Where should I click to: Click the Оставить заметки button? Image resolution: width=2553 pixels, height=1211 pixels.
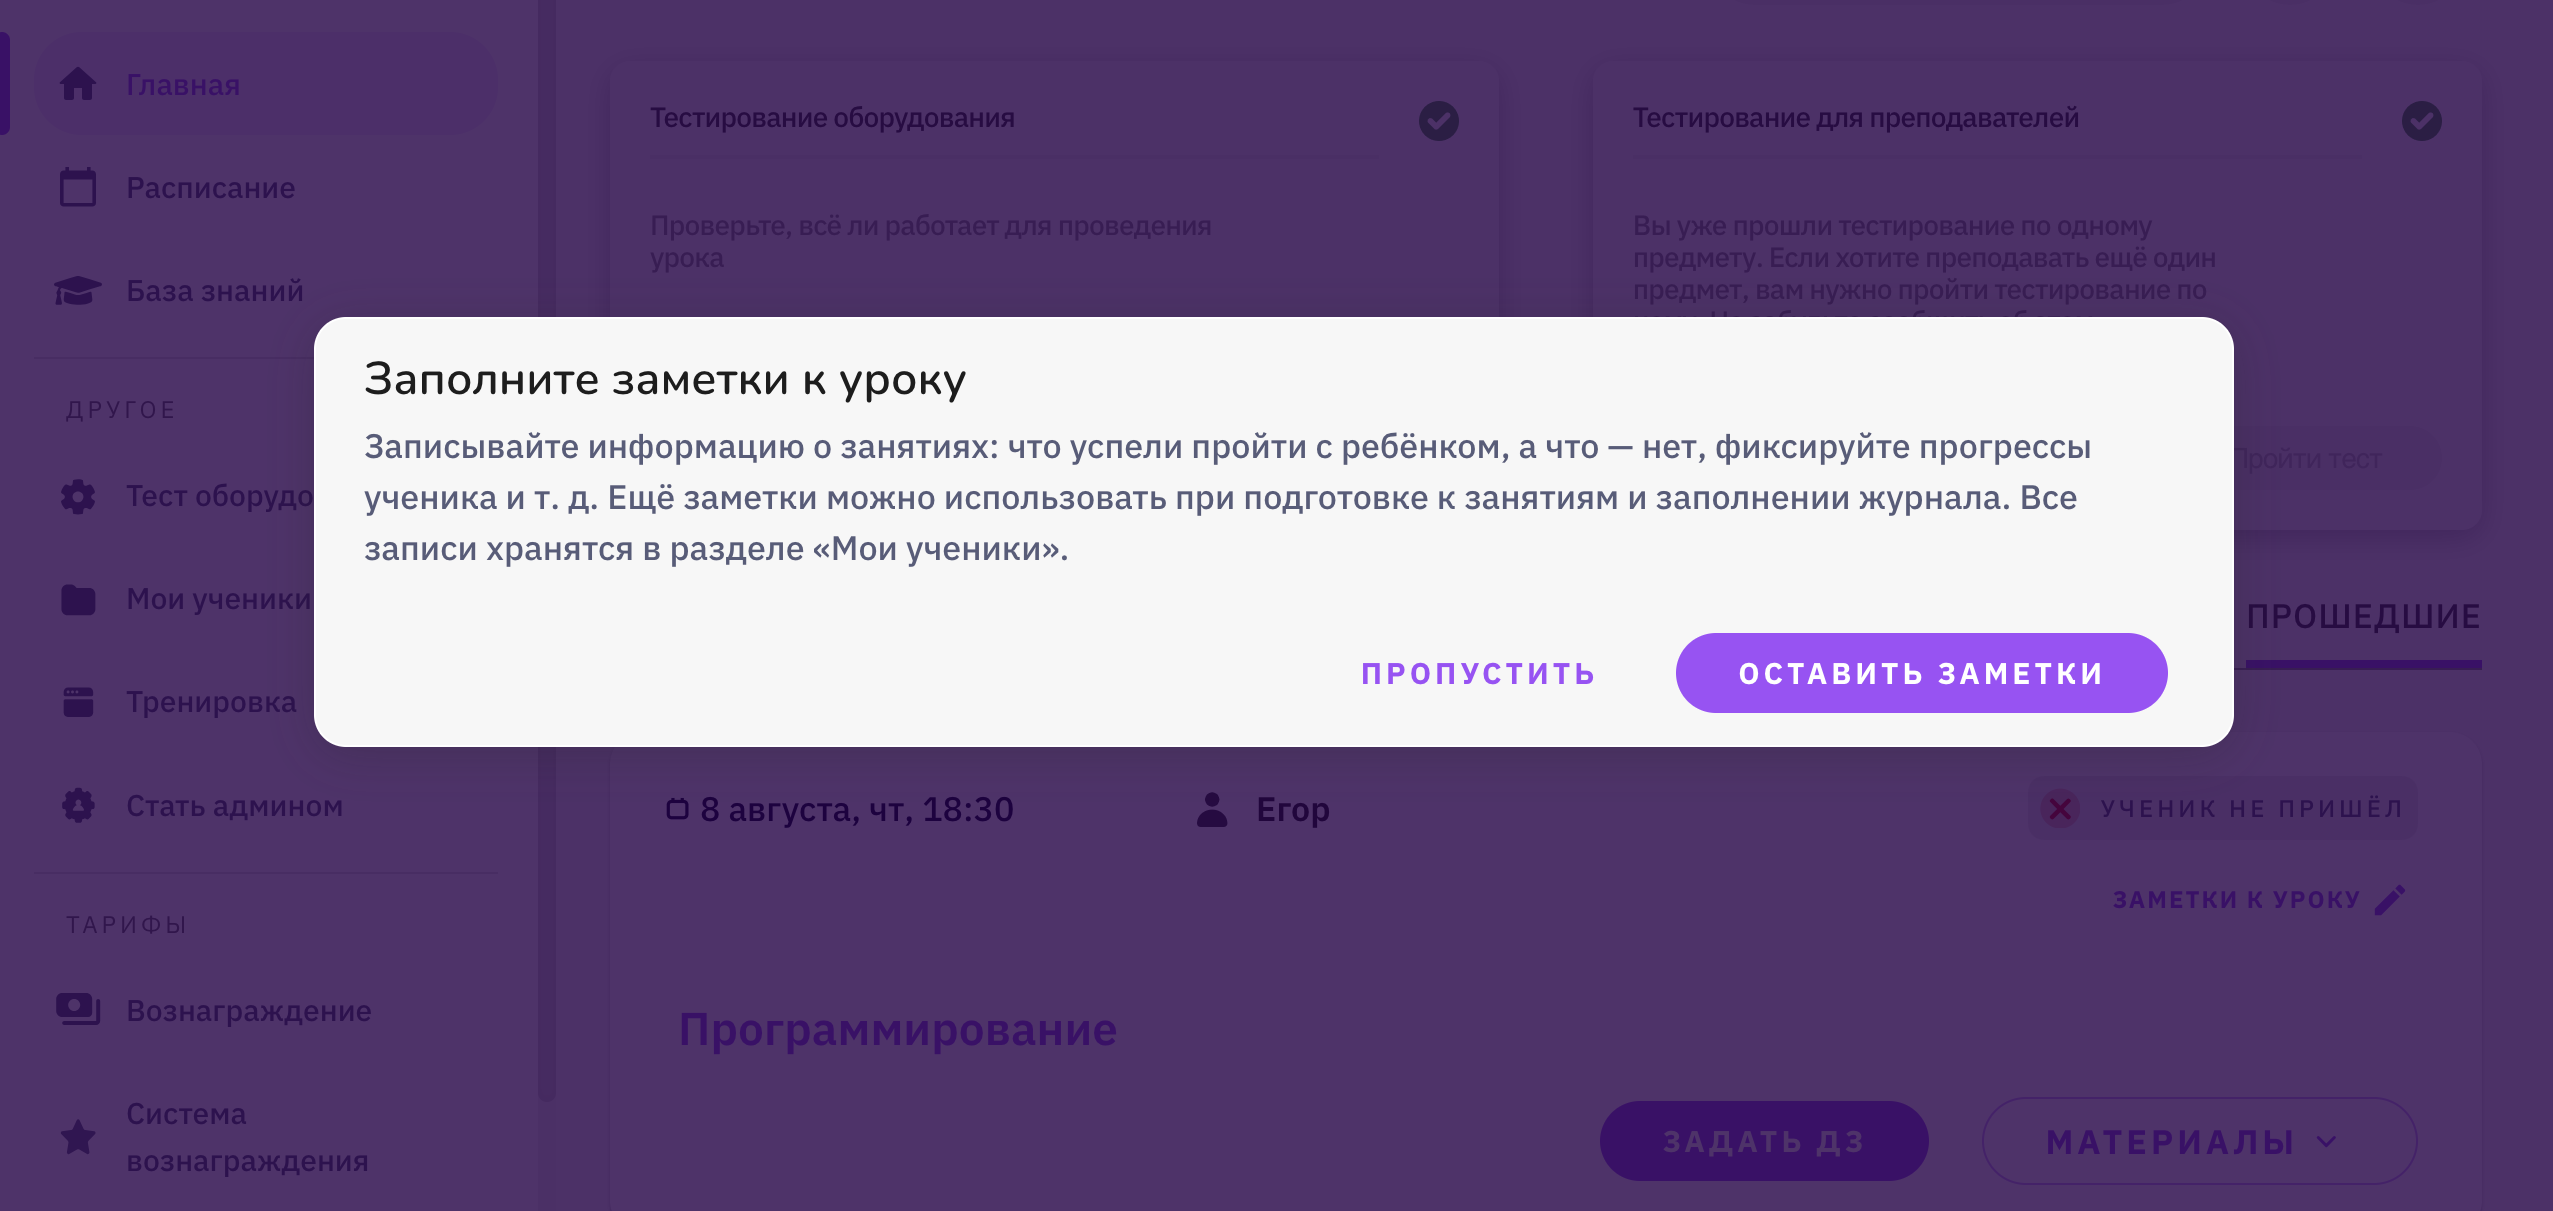1921,673
